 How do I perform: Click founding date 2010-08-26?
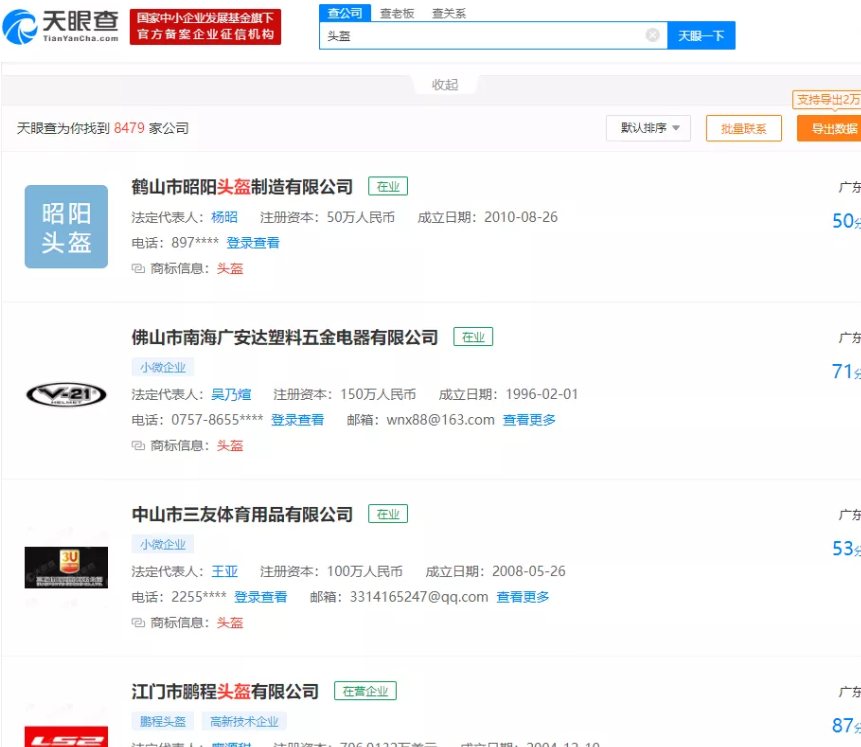[x=521, y=218]
